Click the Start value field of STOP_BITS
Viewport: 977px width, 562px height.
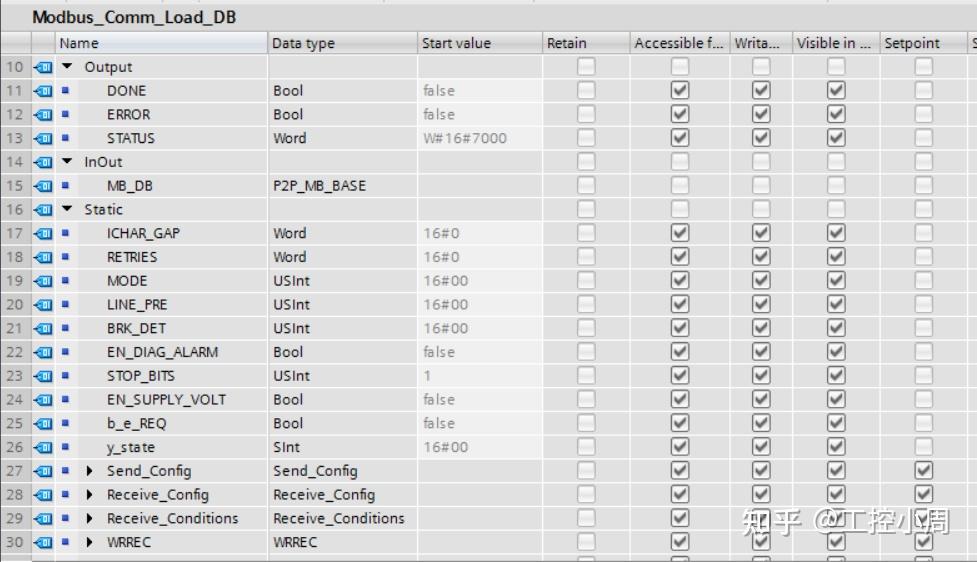point(478,376)
